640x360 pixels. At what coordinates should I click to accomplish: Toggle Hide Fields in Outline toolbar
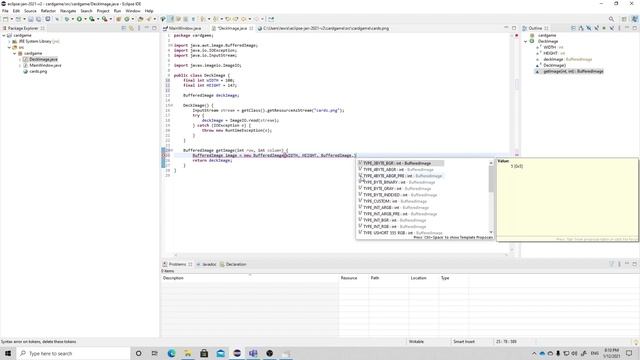[x=589, y=28]
